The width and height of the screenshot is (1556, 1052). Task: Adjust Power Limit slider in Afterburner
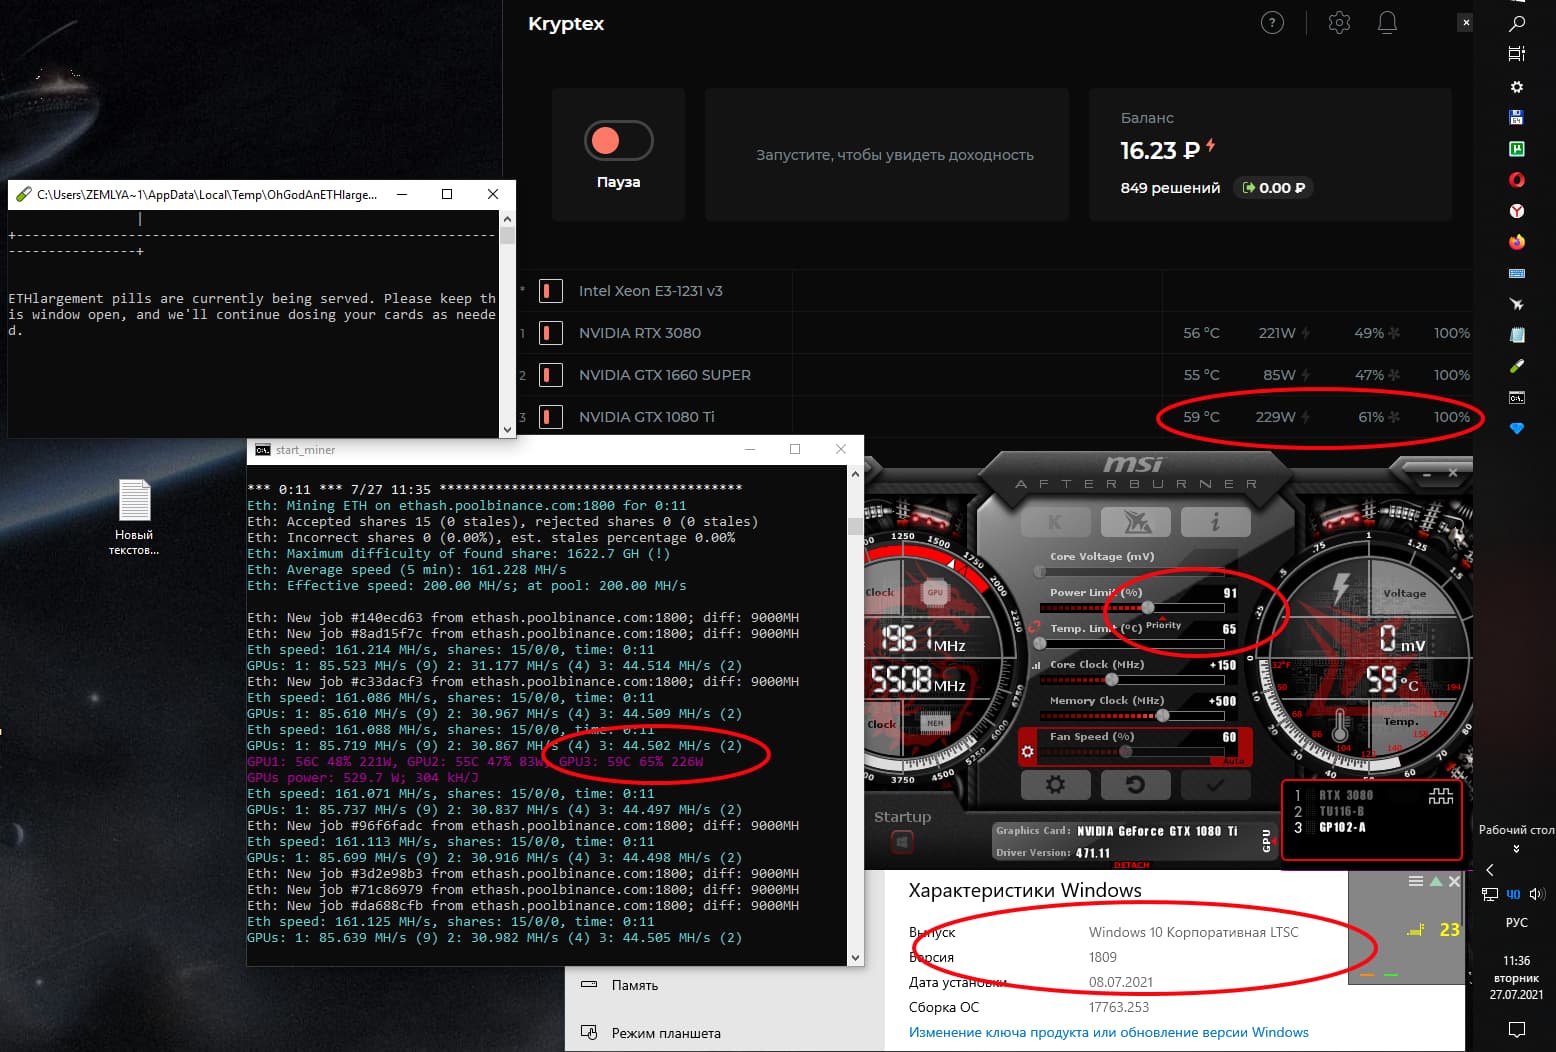point(1148,608)
